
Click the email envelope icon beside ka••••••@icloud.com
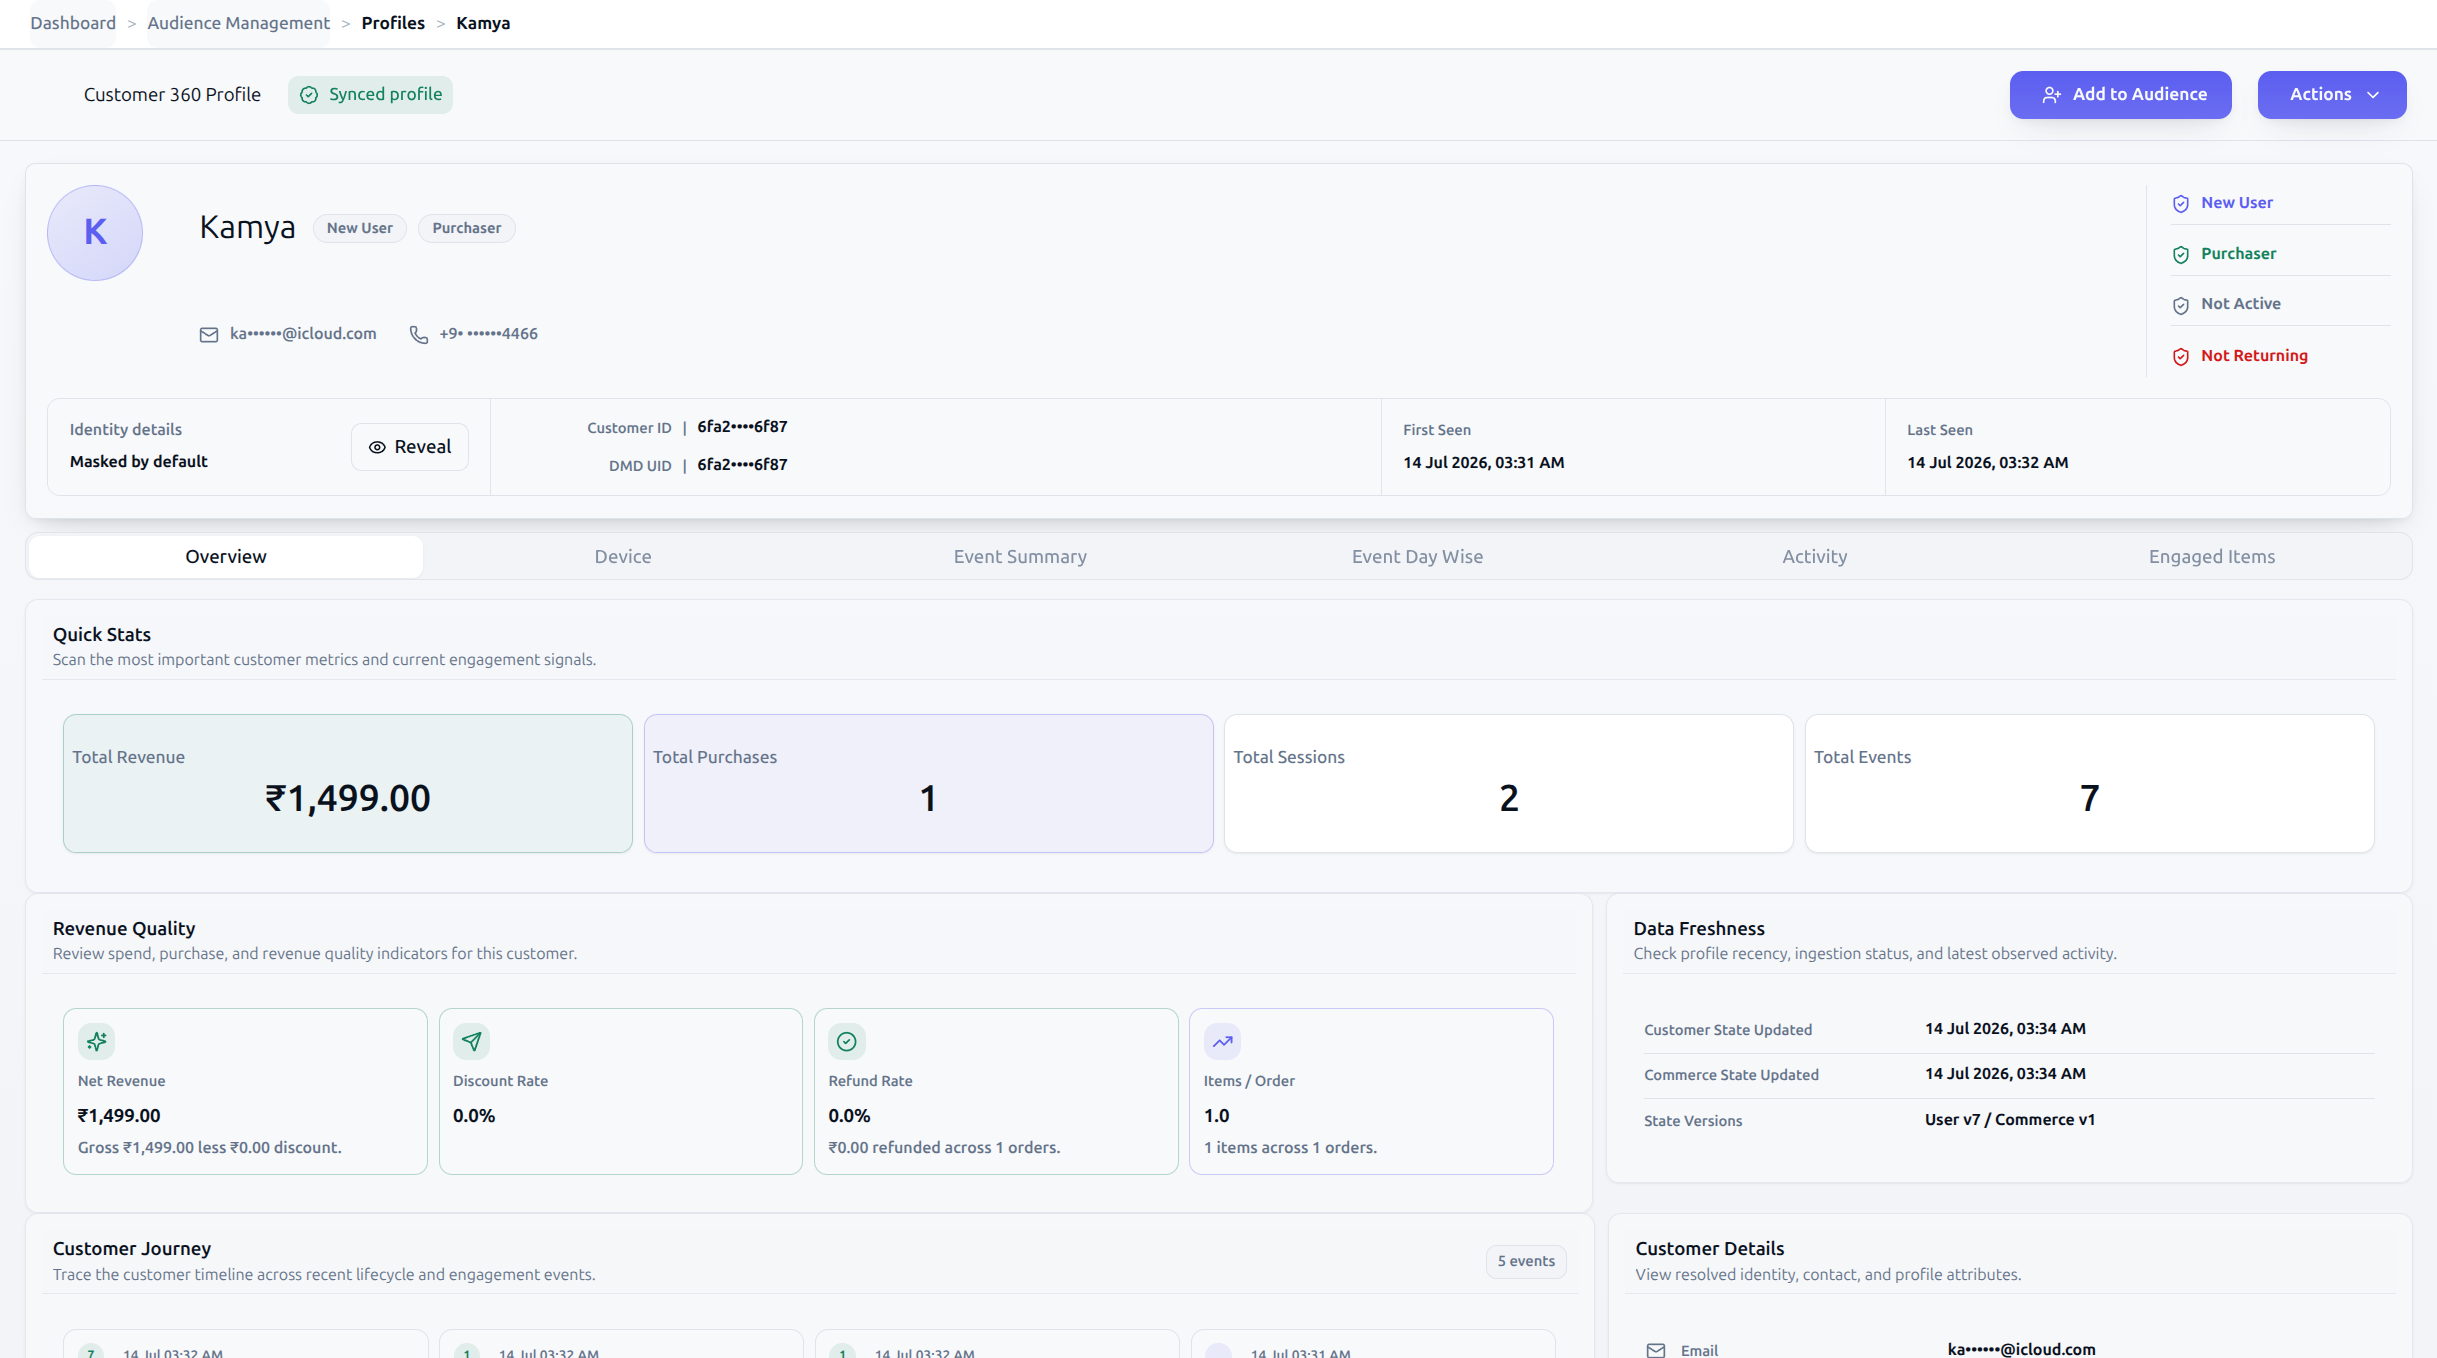(x=209, y=335)
